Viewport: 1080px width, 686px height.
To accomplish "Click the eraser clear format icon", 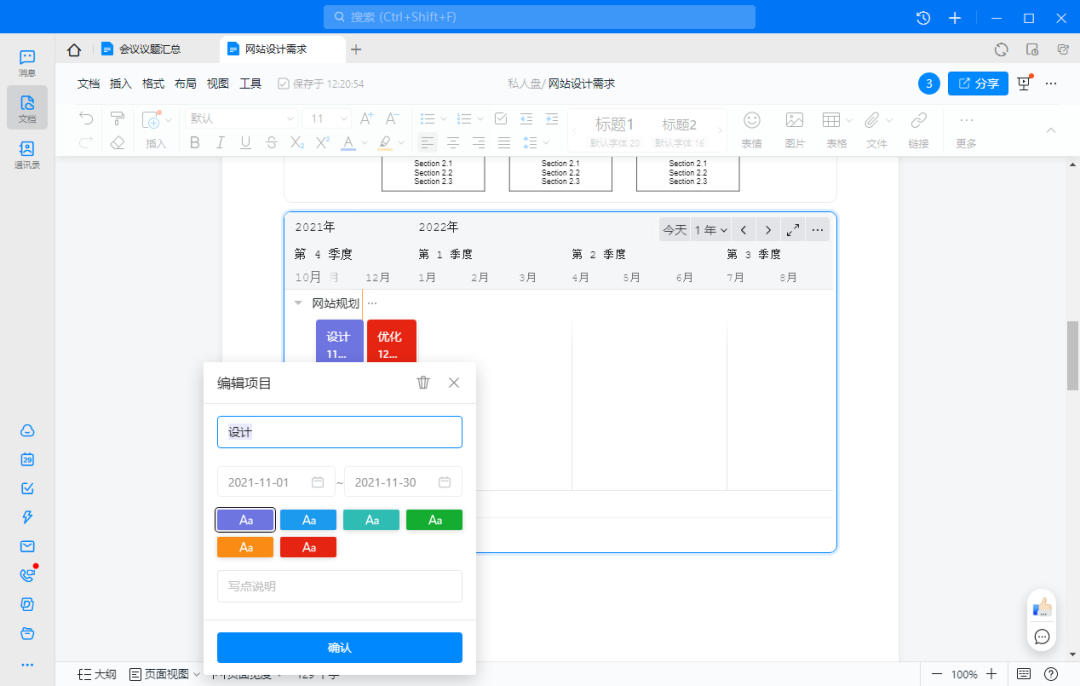I will pos(118,143).
